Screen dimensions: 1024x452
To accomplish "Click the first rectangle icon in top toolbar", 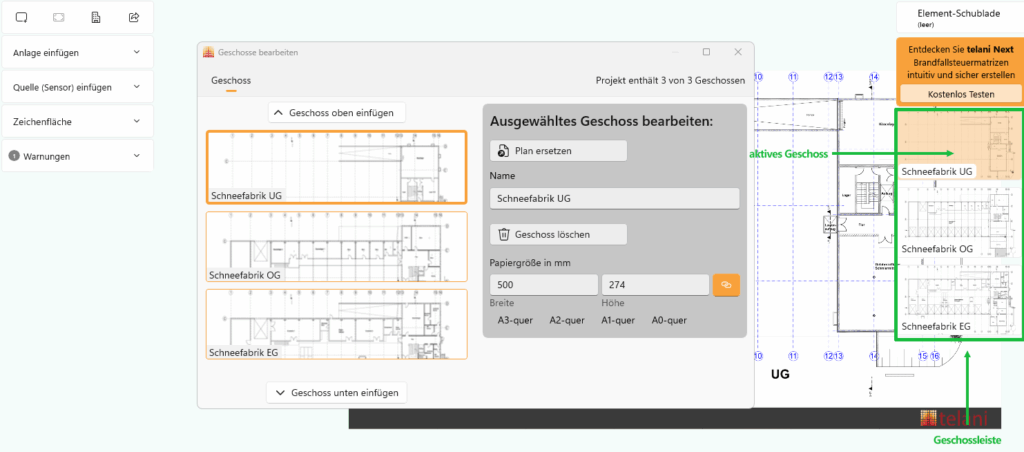I will 21,17.
